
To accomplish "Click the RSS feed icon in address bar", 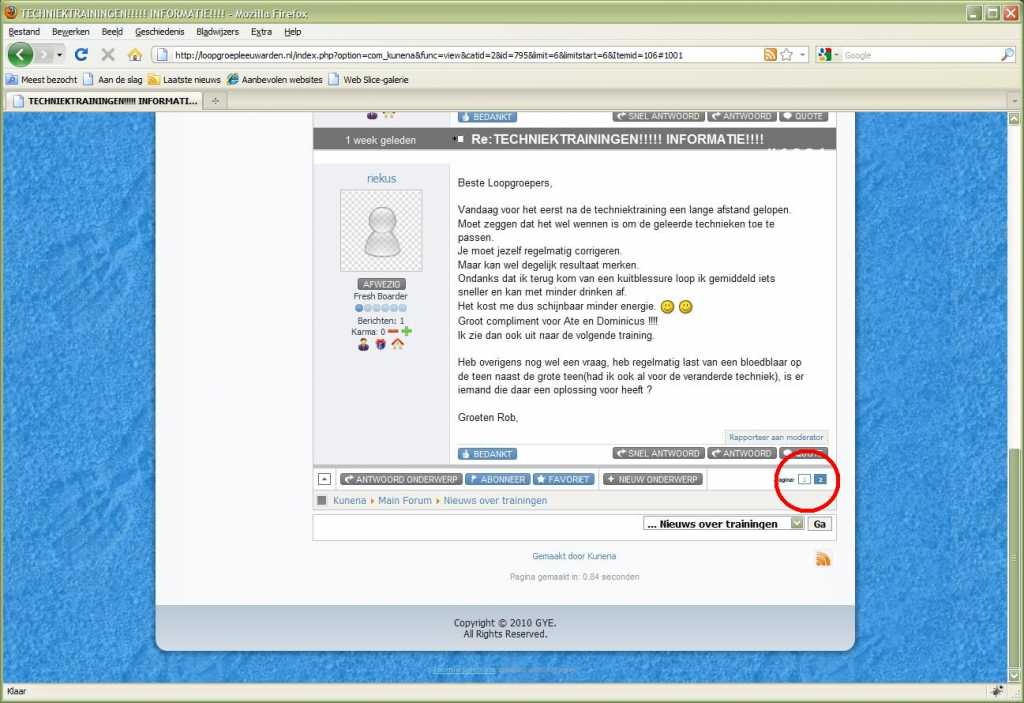I will pos(770,55).
